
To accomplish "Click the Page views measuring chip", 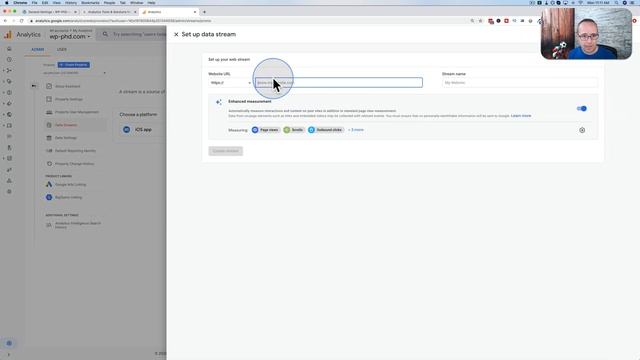I will pos(266,130).
